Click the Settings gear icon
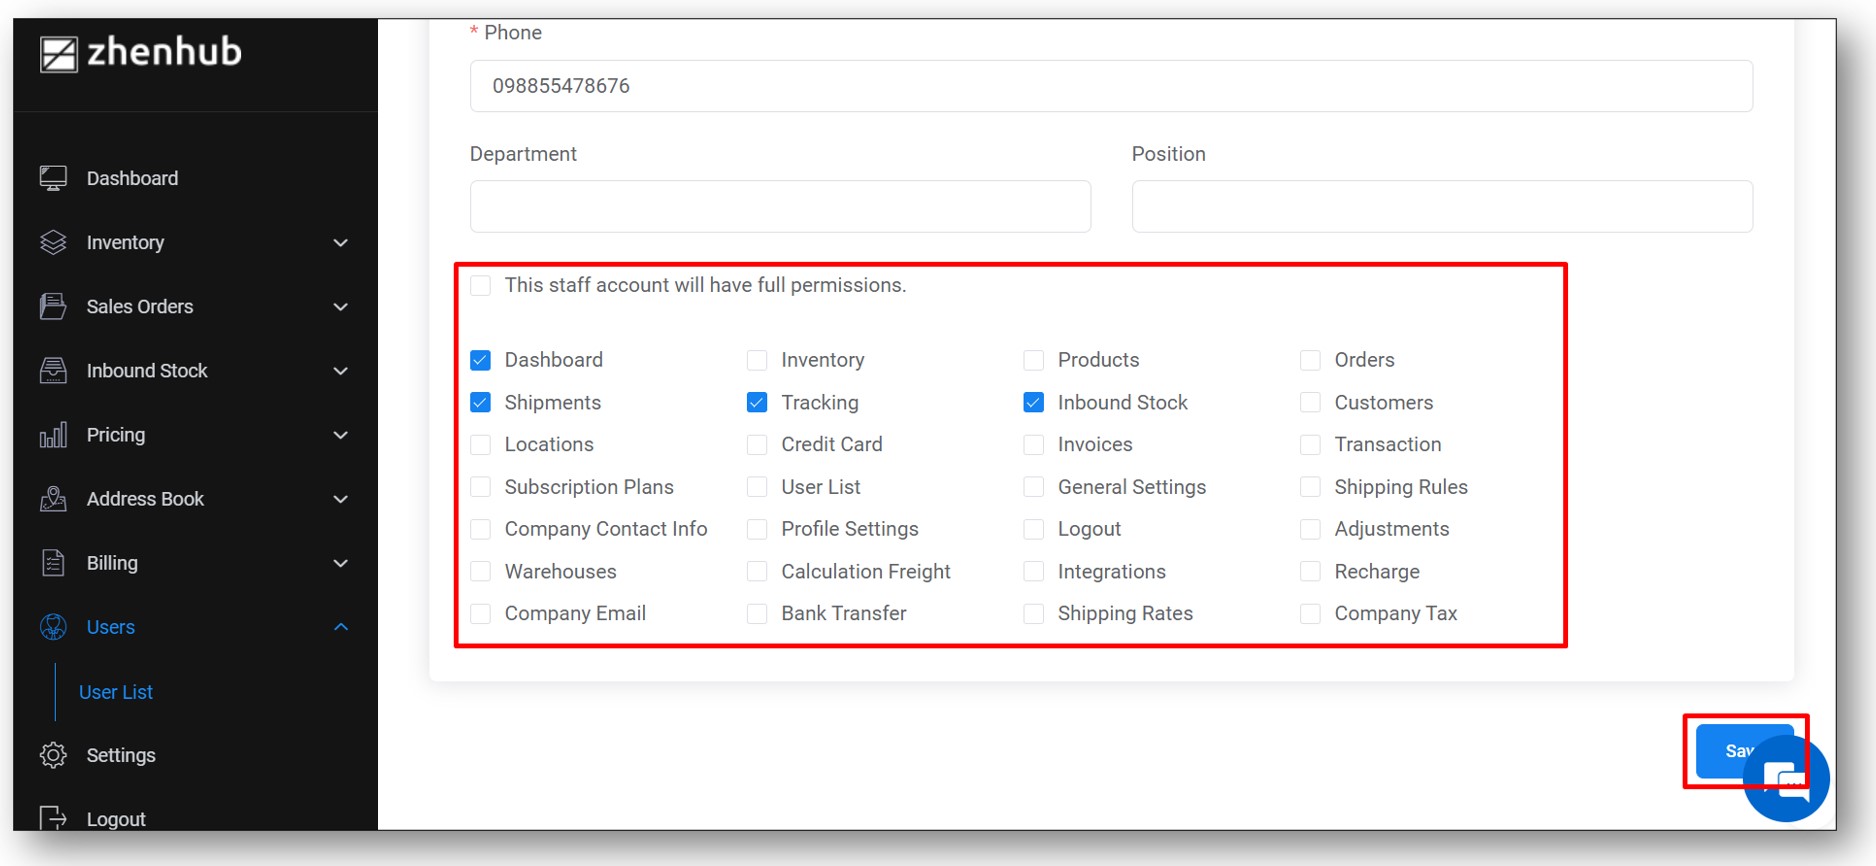 [53, 755]
